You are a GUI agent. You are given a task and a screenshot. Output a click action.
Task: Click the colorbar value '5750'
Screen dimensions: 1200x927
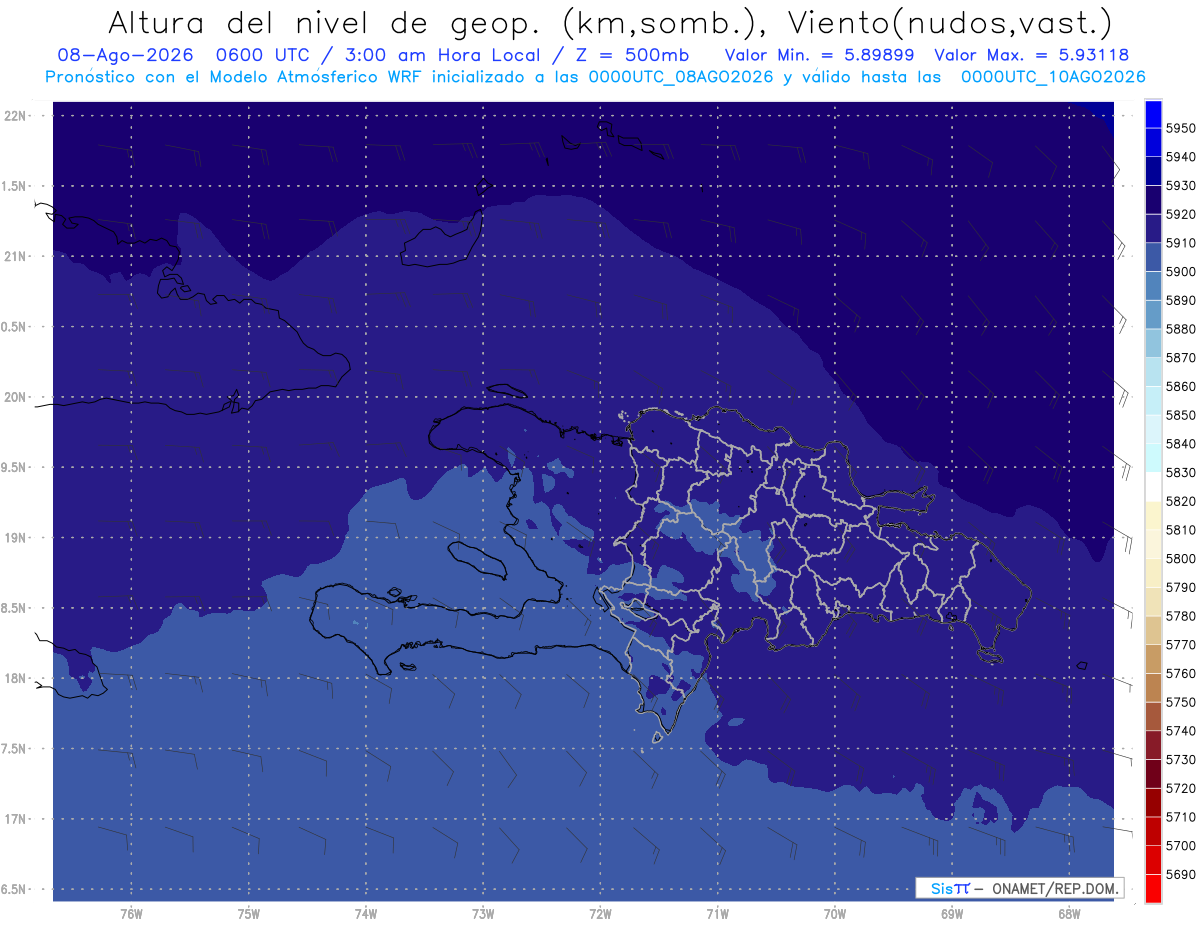pos(1181,702)
